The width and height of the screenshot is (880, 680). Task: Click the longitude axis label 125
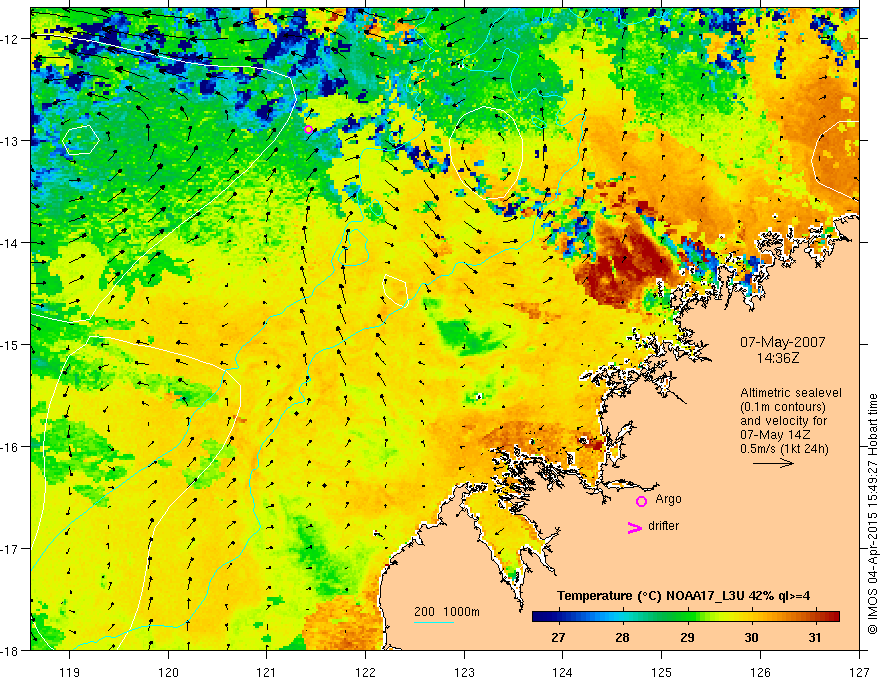pyautogui.click(x=662, y=672)
